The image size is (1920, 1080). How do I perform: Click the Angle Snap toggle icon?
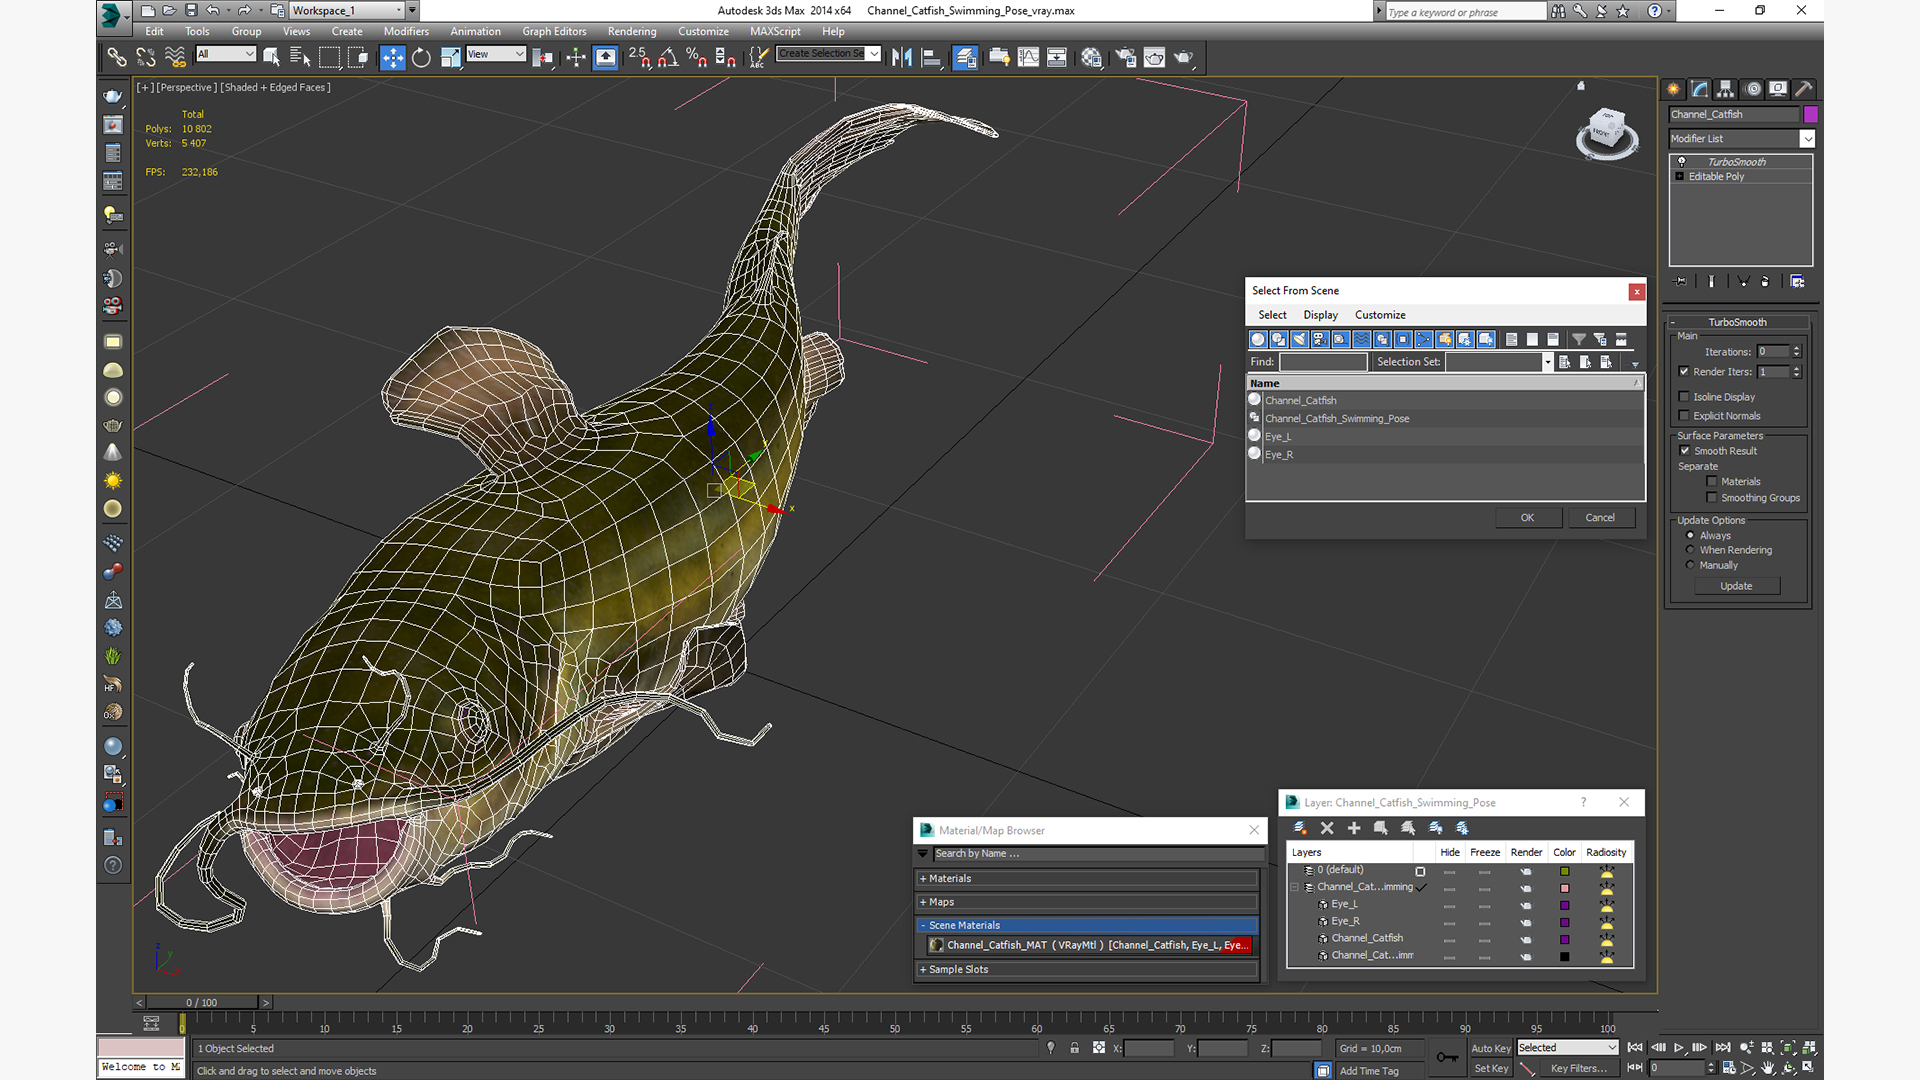(x=667, y=57)
